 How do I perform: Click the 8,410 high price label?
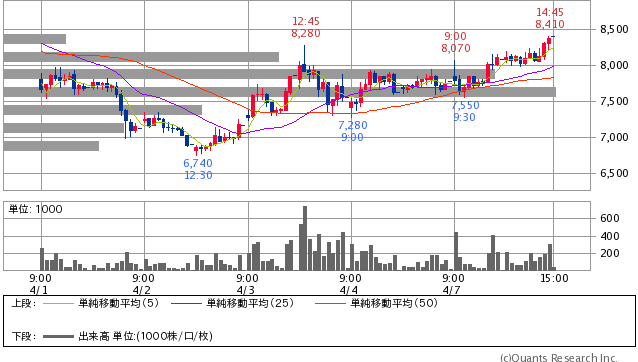[550, 24]
